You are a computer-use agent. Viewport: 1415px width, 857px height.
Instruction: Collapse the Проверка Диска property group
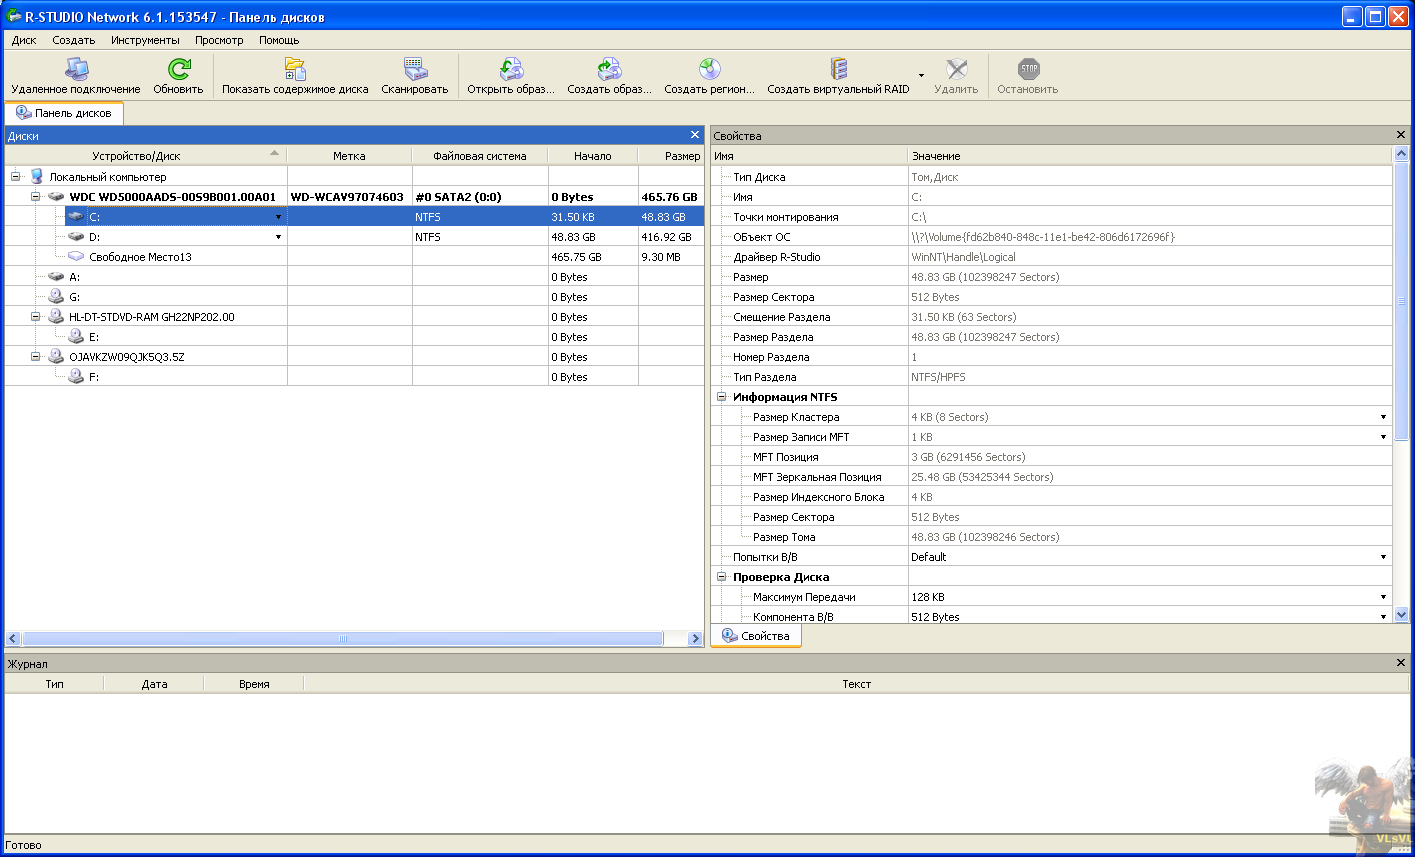(x=721, y=577)
